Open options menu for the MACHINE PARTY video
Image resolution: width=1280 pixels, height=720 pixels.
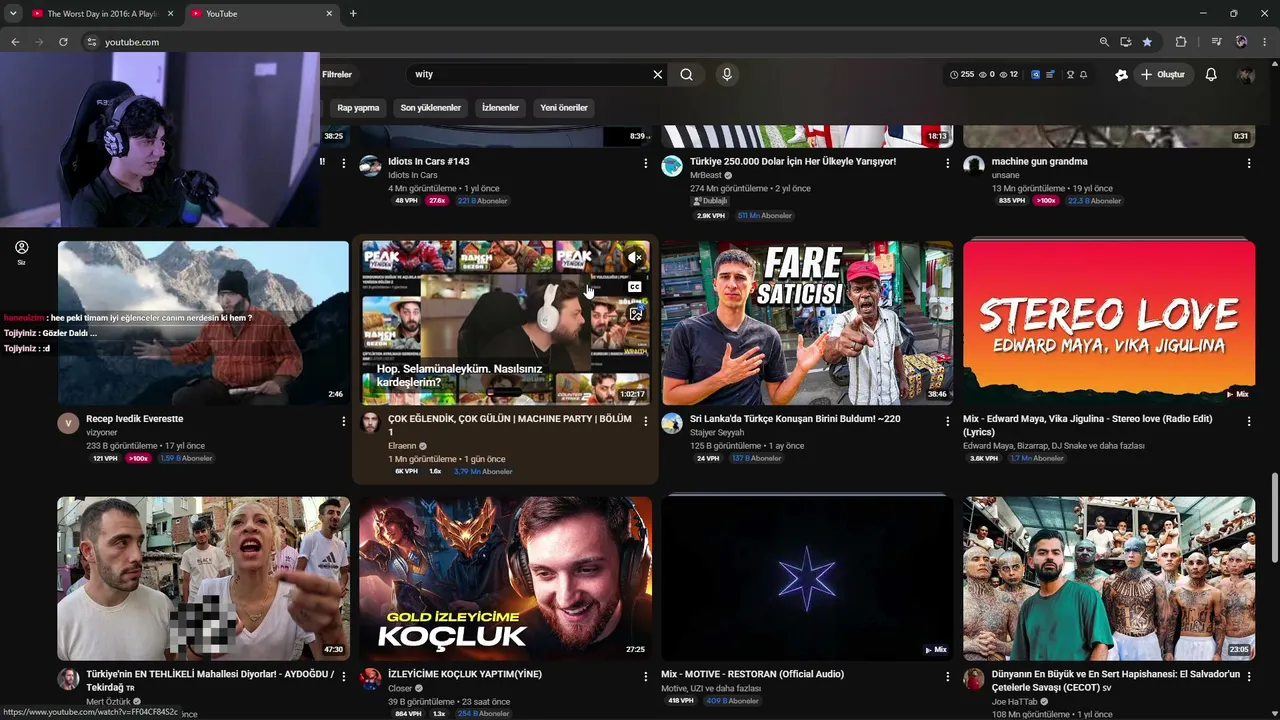[x=646, y=421]
